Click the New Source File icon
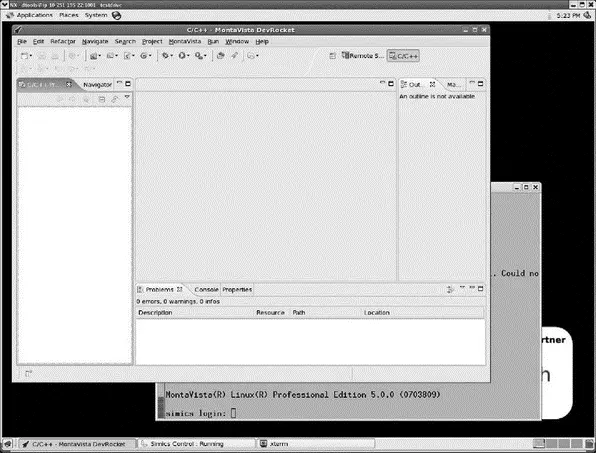The image size is (596, 453). 127,56
